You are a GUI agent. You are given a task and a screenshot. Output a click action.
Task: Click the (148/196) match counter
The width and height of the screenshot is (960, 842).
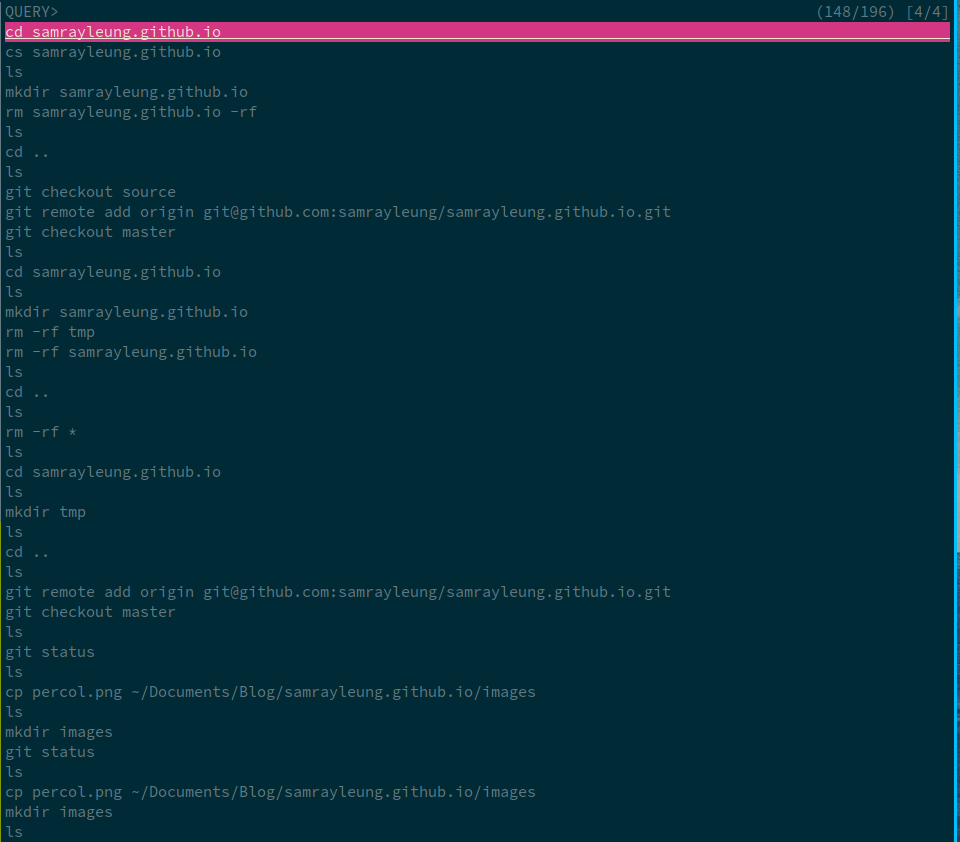[856, 11]
